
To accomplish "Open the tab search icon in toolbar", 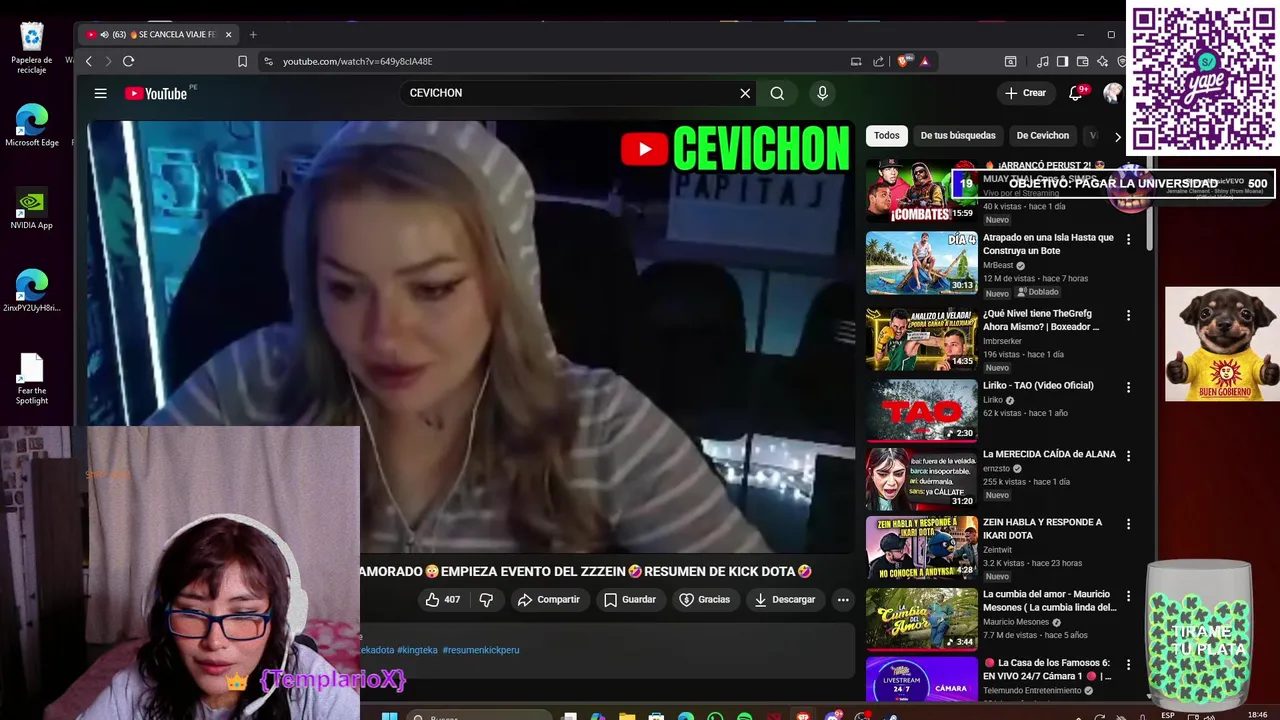I will pyautogui.click(x=1011, y=61).
